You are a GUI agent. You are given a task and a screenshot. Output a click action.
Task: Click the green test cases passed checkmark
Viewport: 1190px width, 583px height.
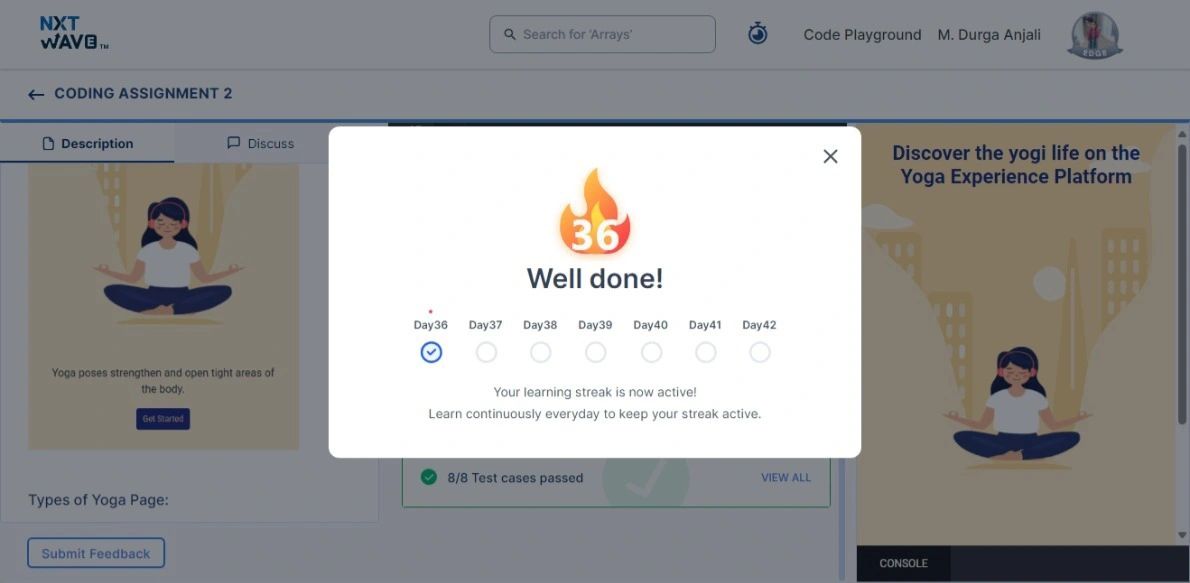(429, 477)
